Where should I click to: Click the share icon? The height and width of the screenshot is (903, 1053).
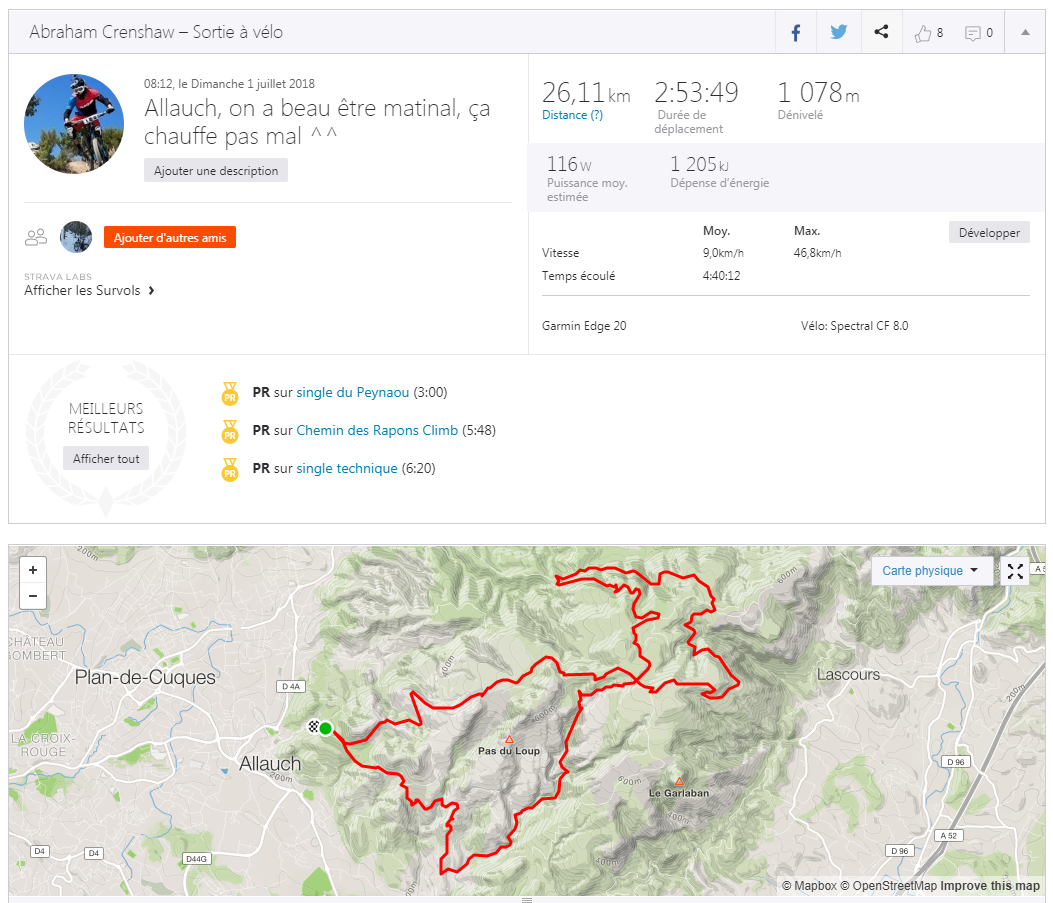click(881, 33)
